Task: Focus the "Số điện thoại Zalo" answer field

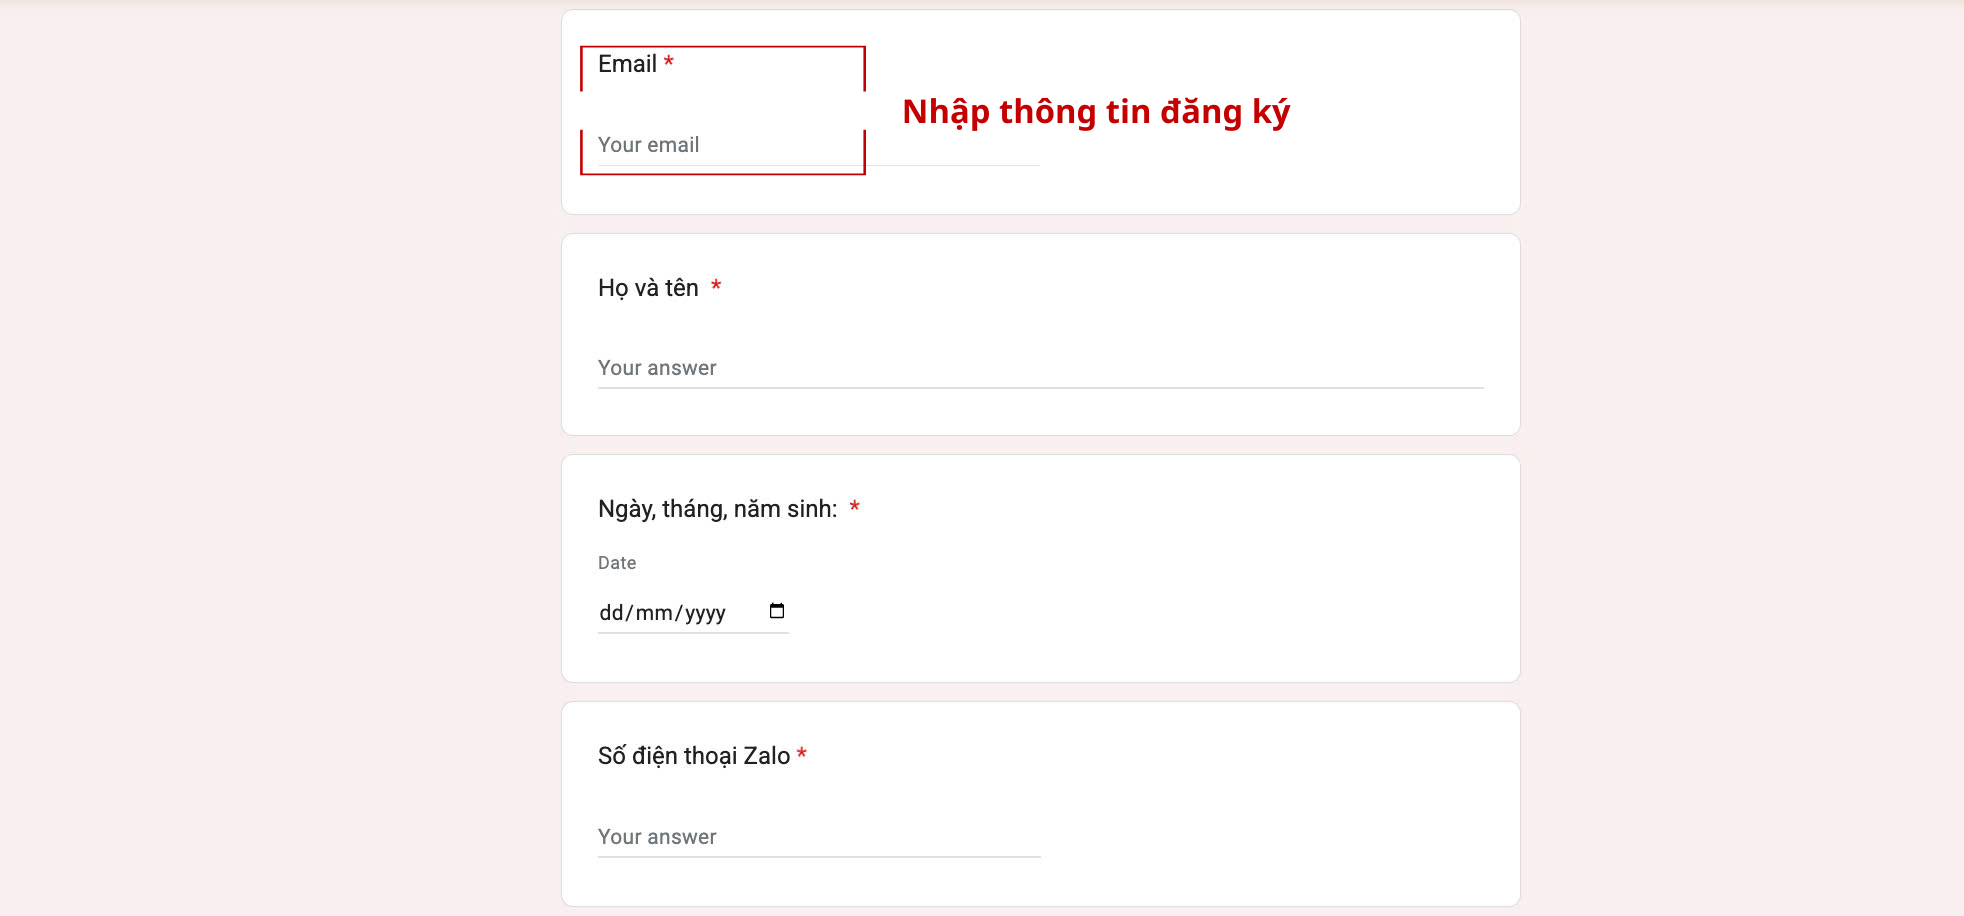Action: pyautogui.click(x=819, y=837)
